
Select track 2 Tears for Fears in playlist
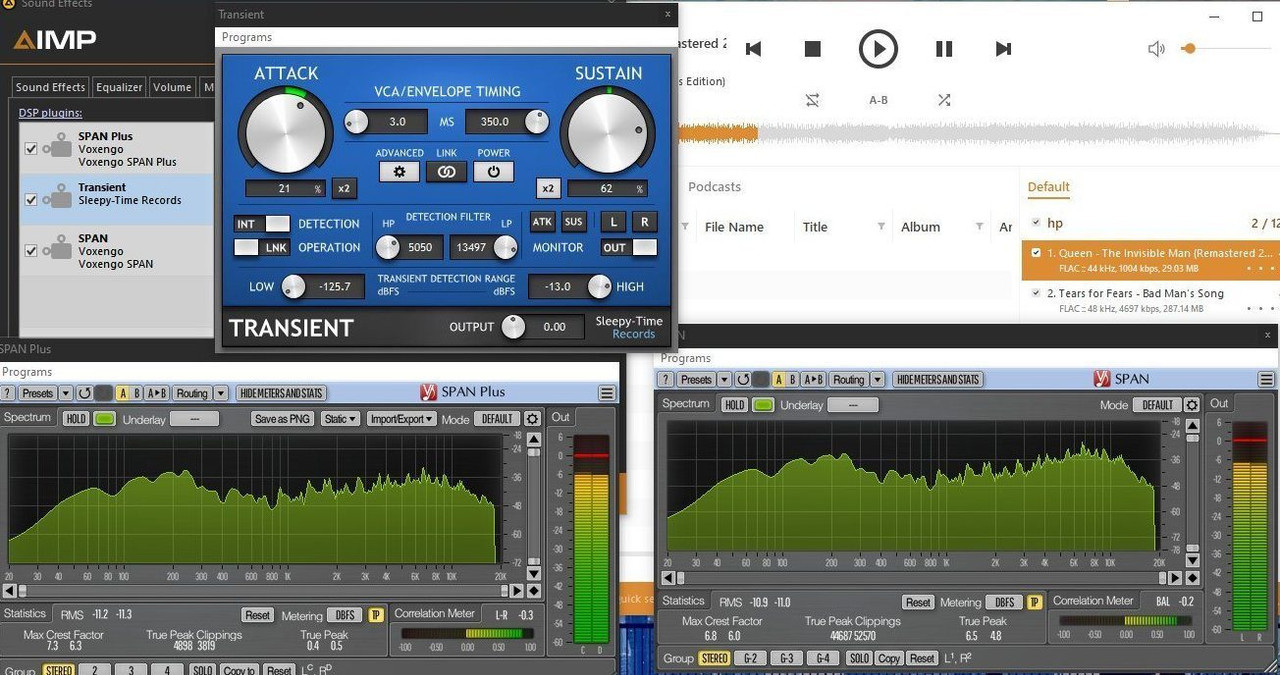(1150, 300)
